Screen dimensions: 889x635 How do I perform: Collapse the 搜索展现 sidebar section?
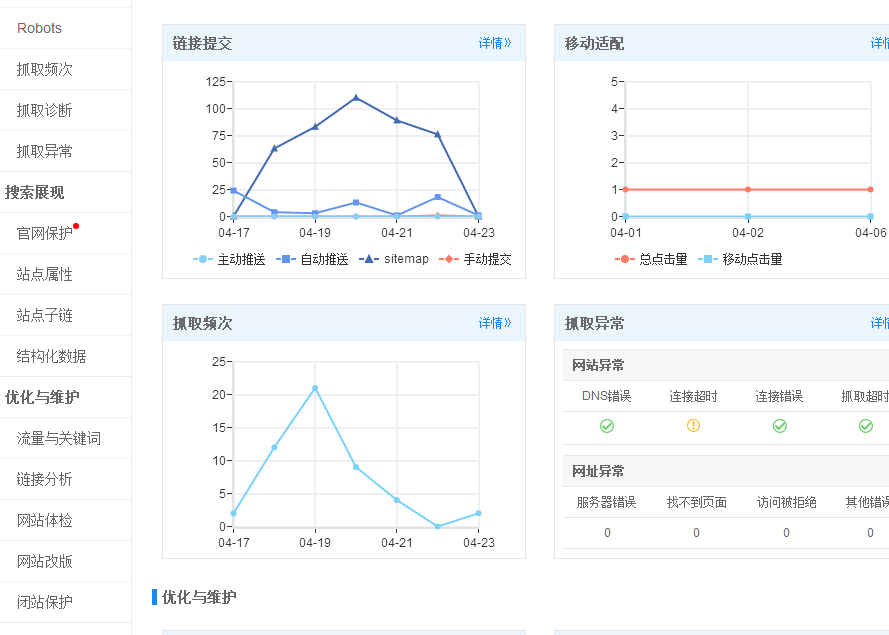pos(35,192)
